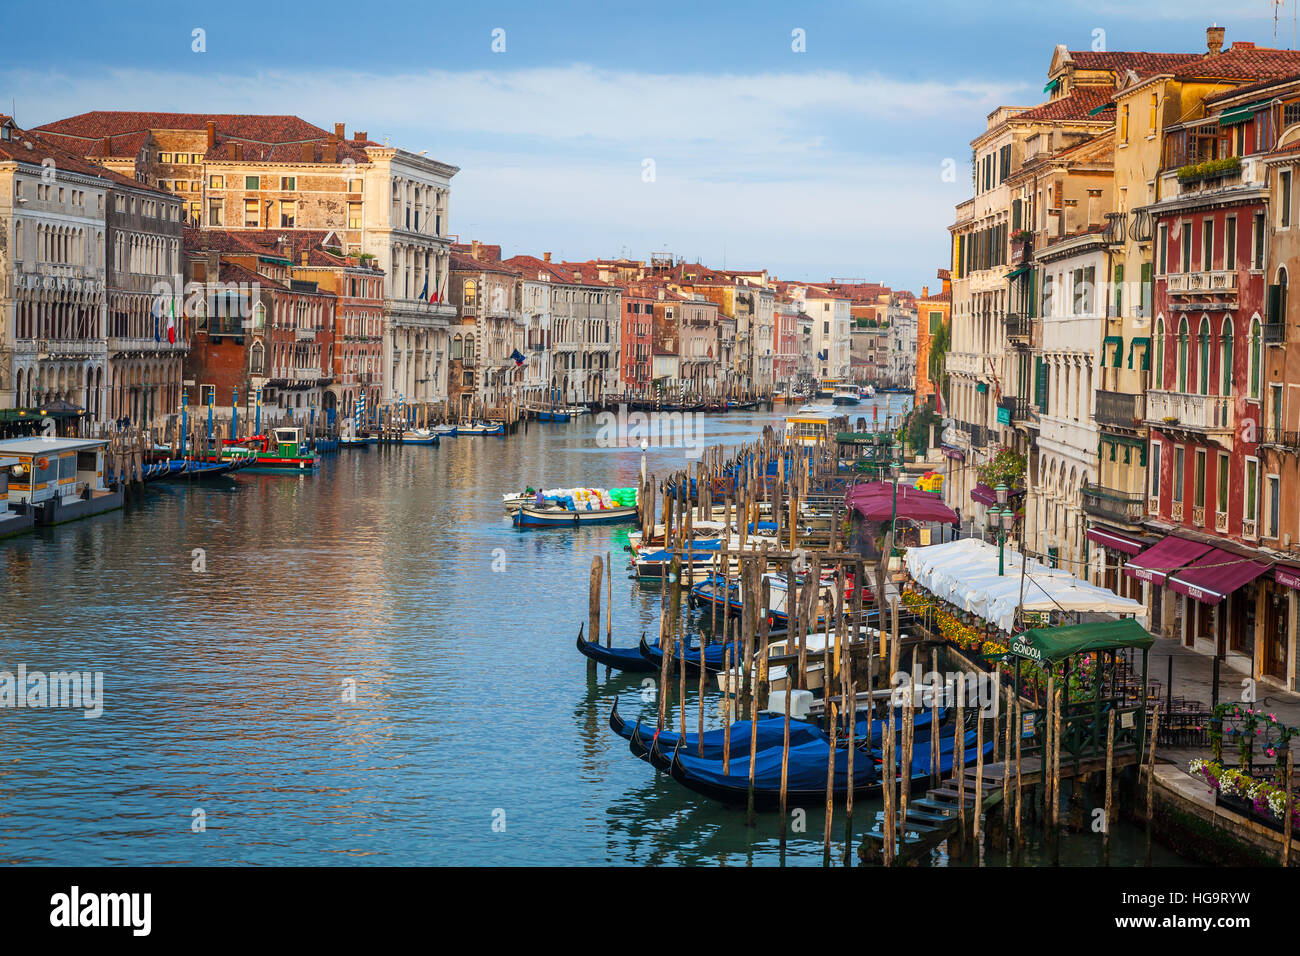Viewport: 1300px width, 956px height.
Task: Click the large alamy watermark over the water
Action: (x=51, y=690)
